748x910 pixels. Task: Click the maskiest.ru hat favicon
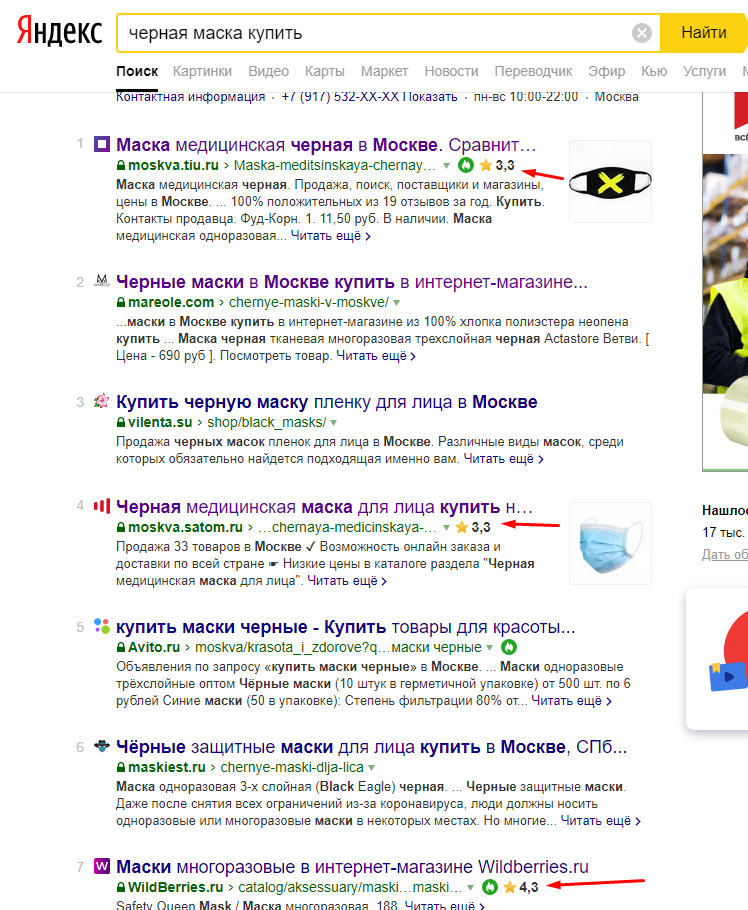point(101,747)
